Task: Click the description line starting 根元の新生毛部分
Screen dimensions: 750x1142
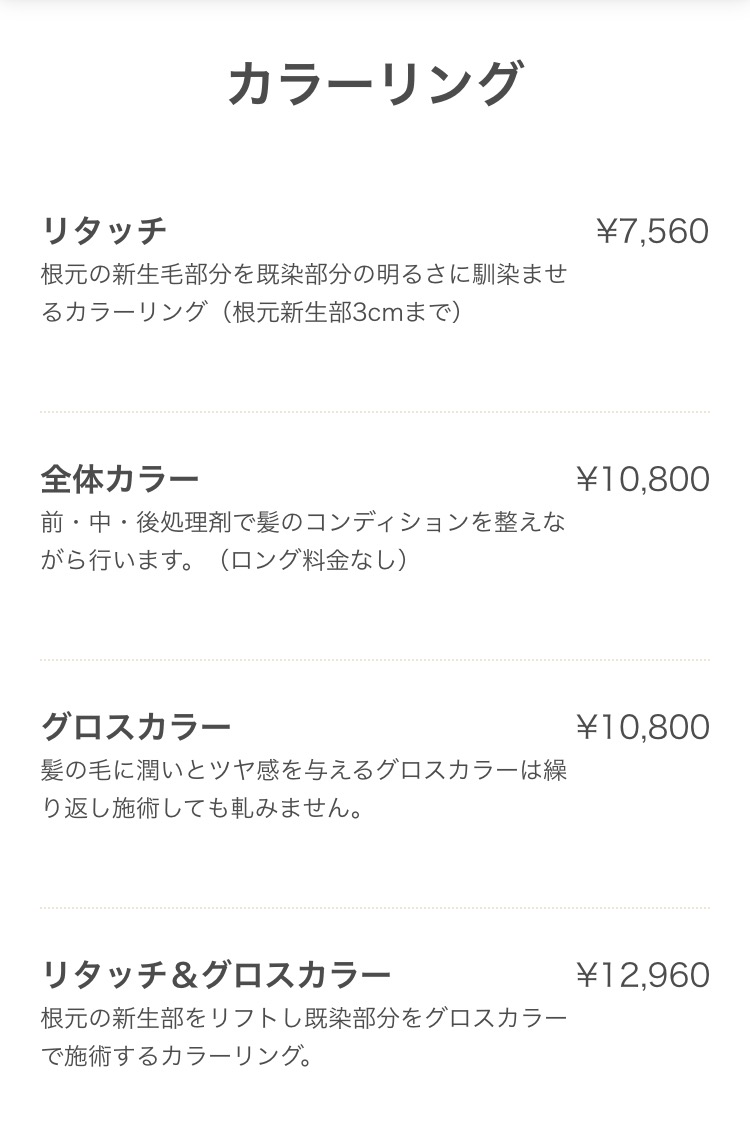Action: tap(304, 274)
